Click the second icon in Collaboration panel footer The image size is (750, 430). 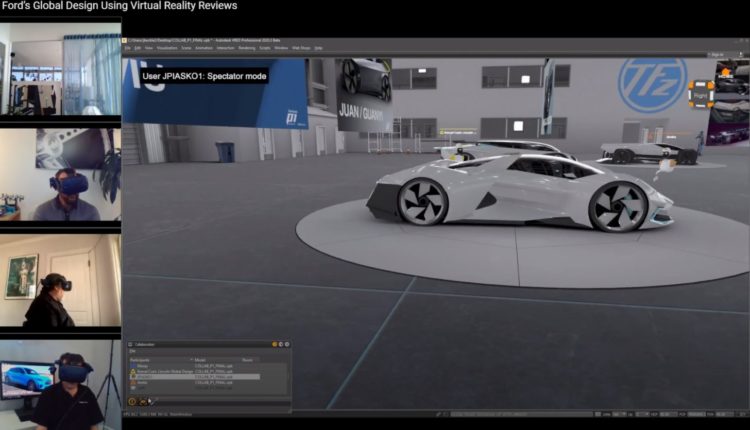(141, 401)
